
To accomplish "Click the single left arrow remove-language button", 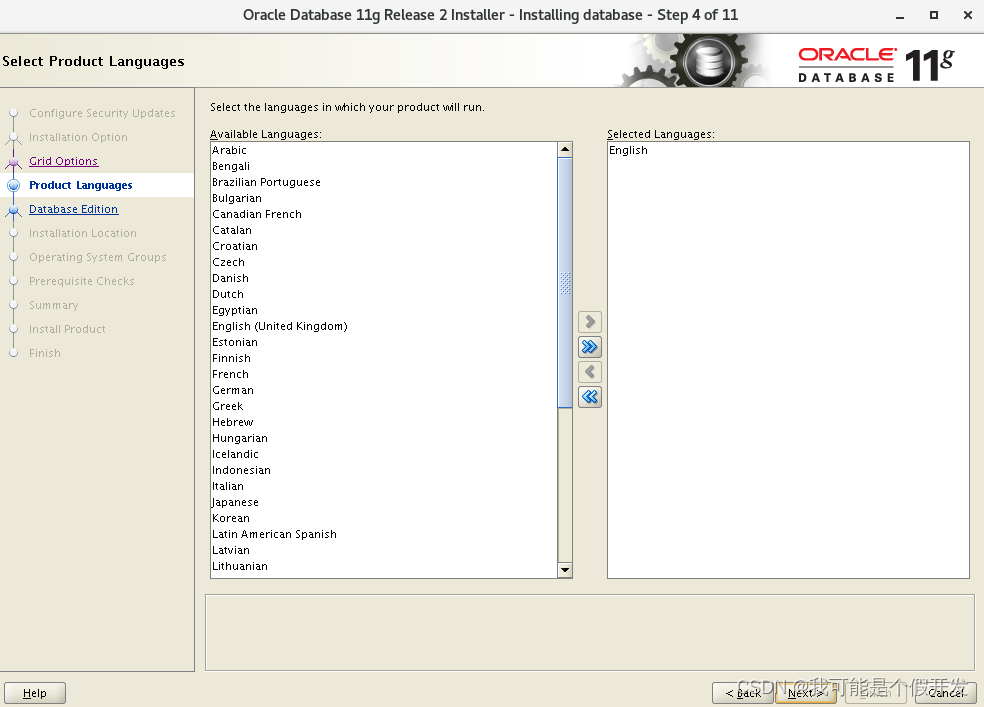I will 589,372.
